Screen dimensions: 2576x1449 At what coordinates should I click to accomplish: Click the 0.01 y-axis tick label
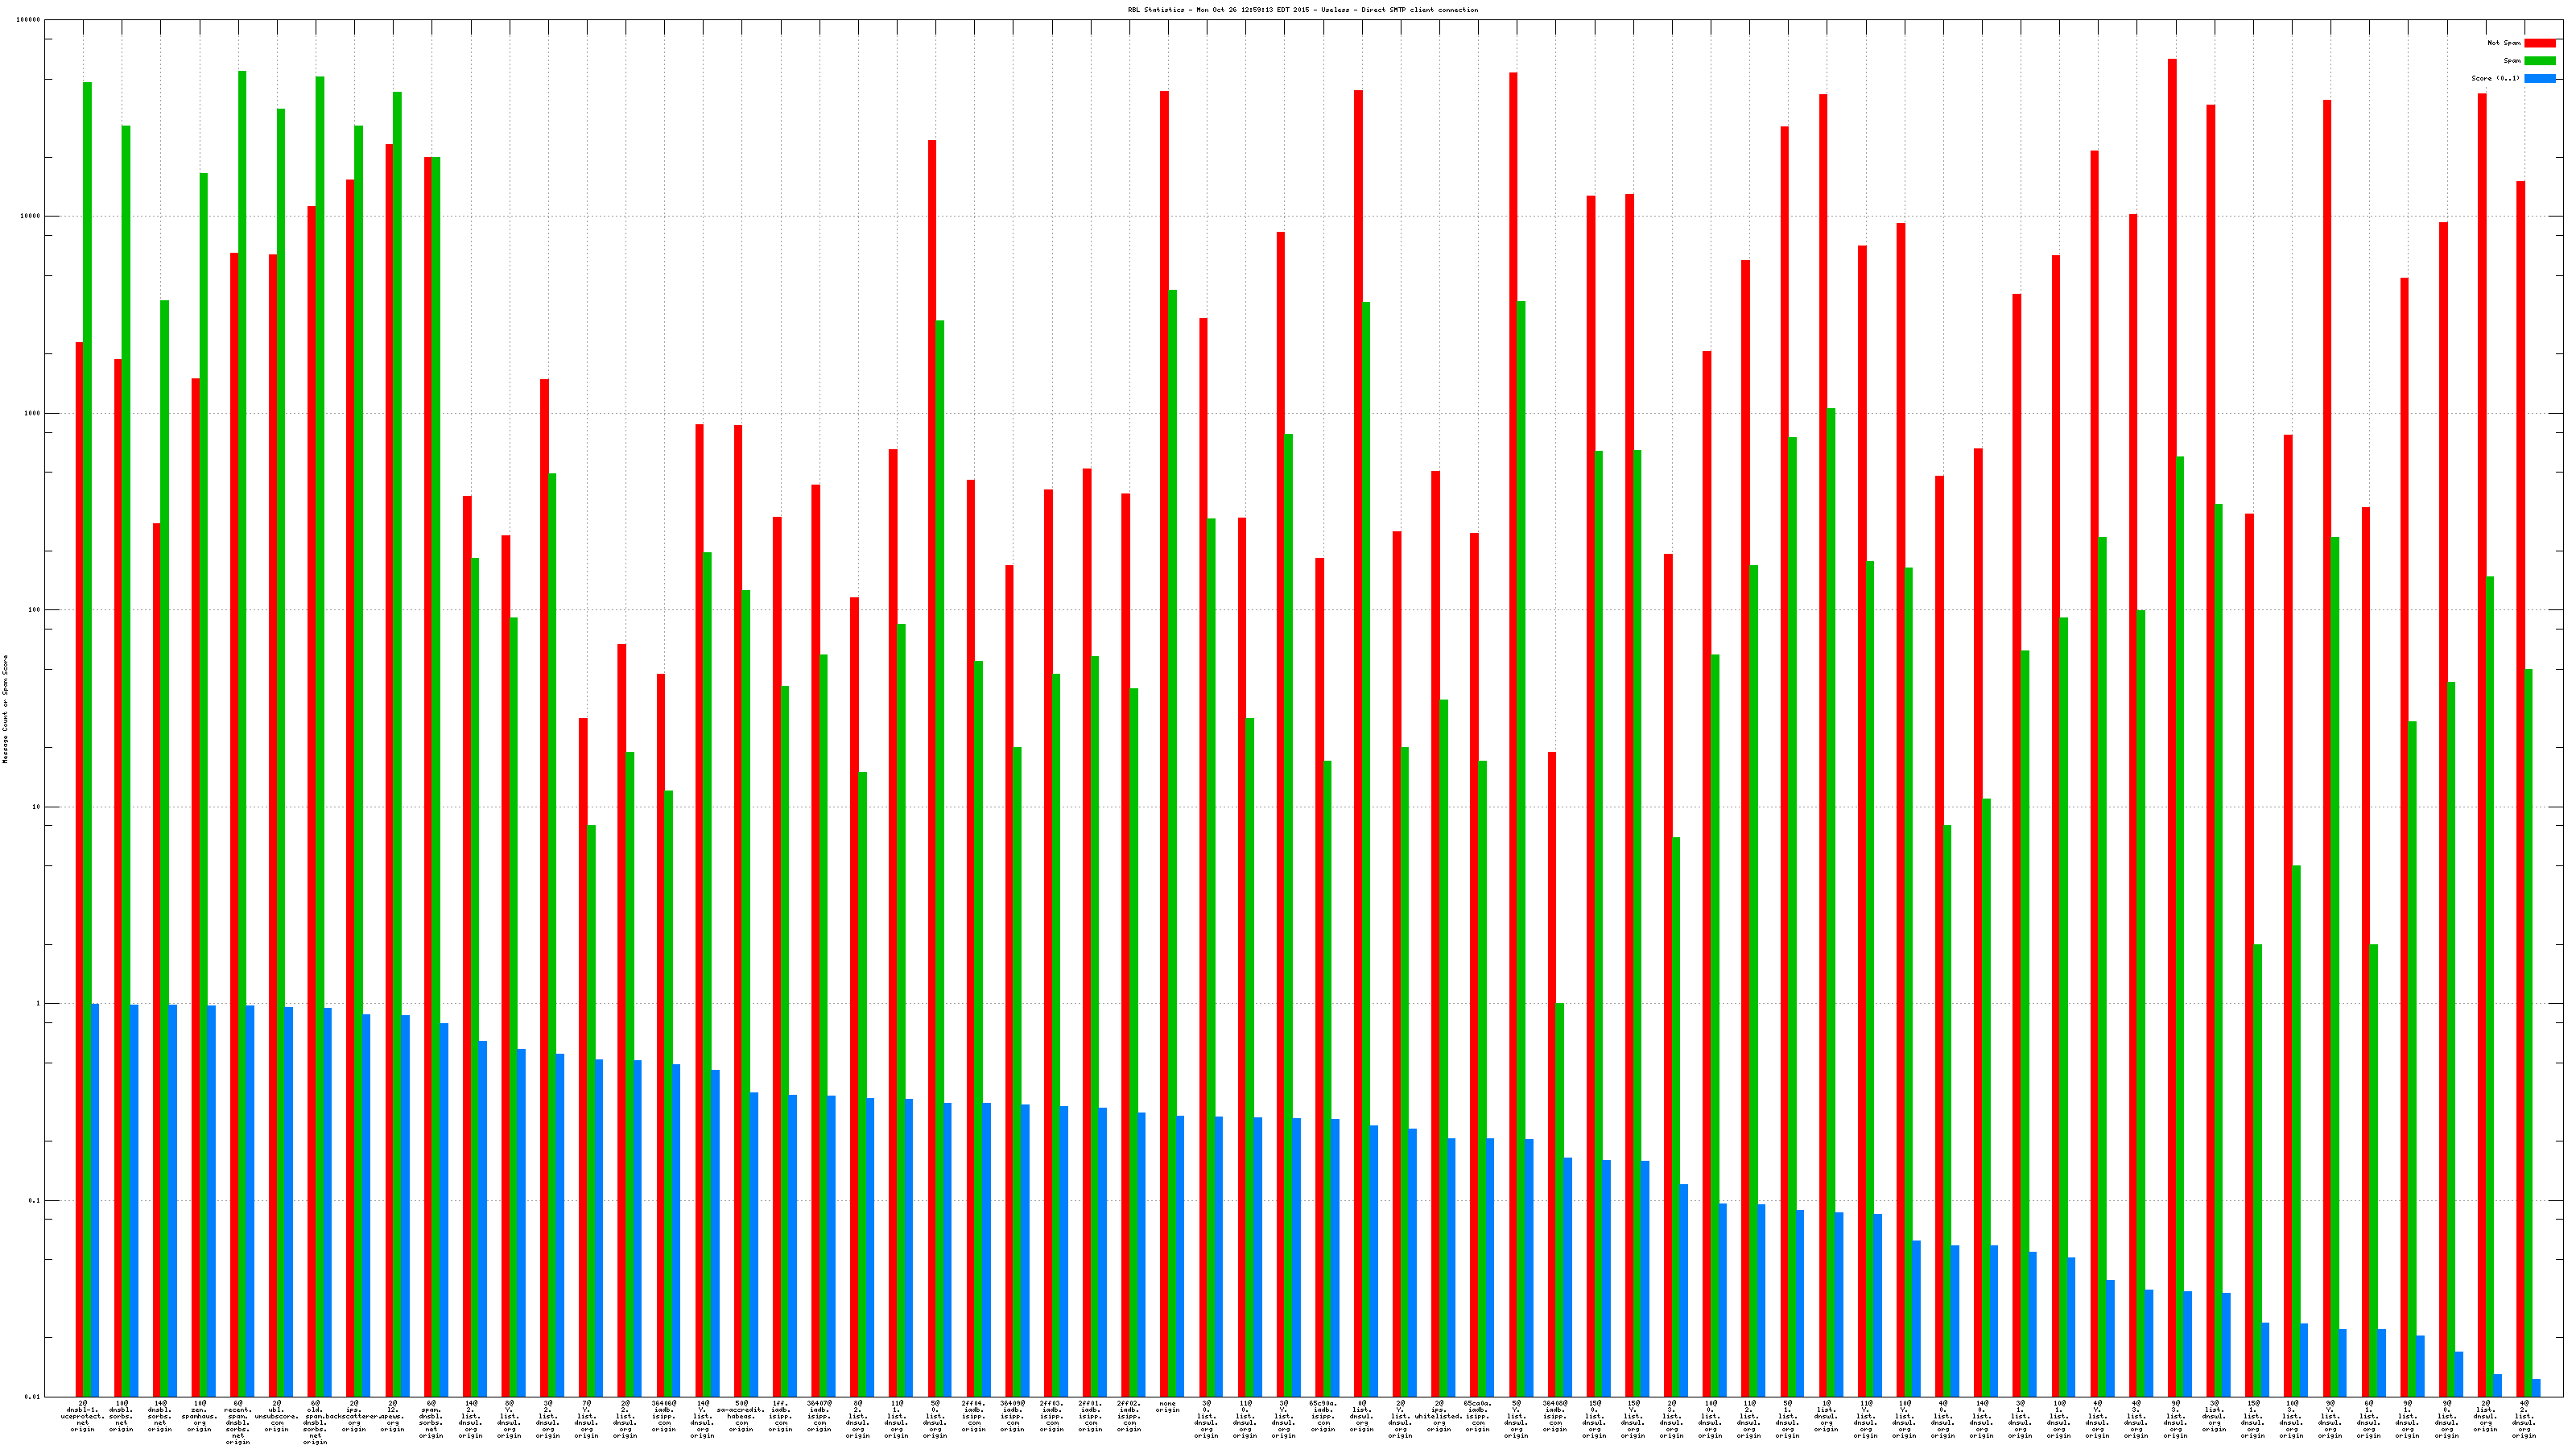coord(33,1397)
